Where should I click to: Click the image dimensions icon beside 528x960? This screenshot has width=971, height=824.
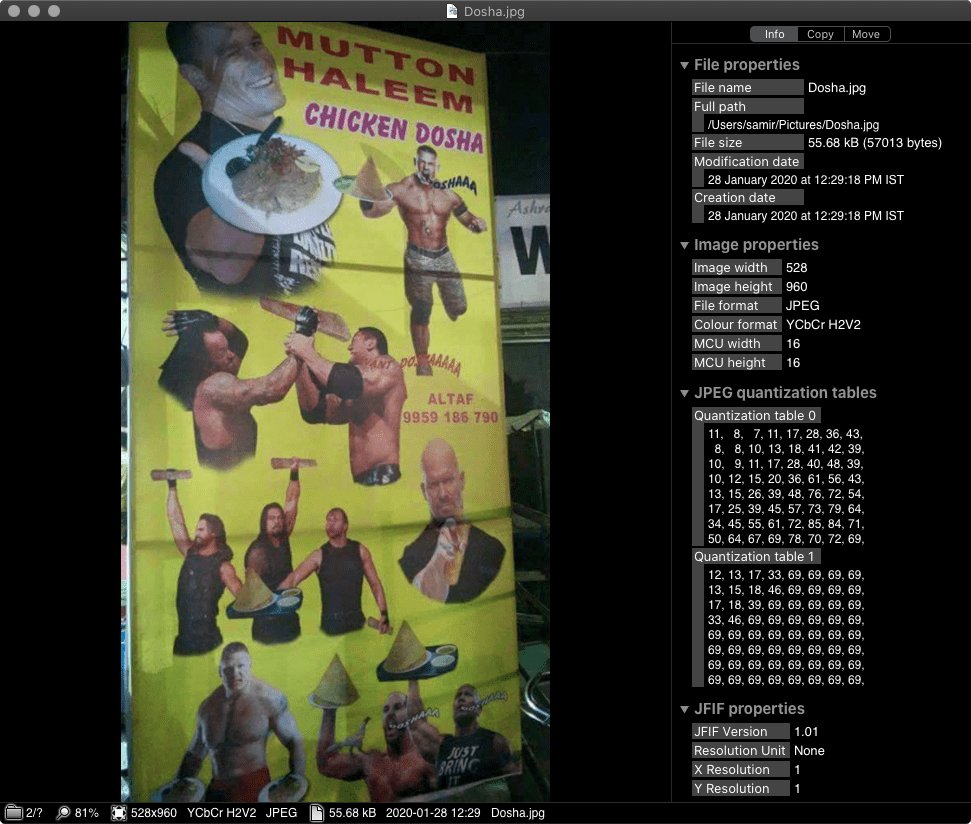119,813
